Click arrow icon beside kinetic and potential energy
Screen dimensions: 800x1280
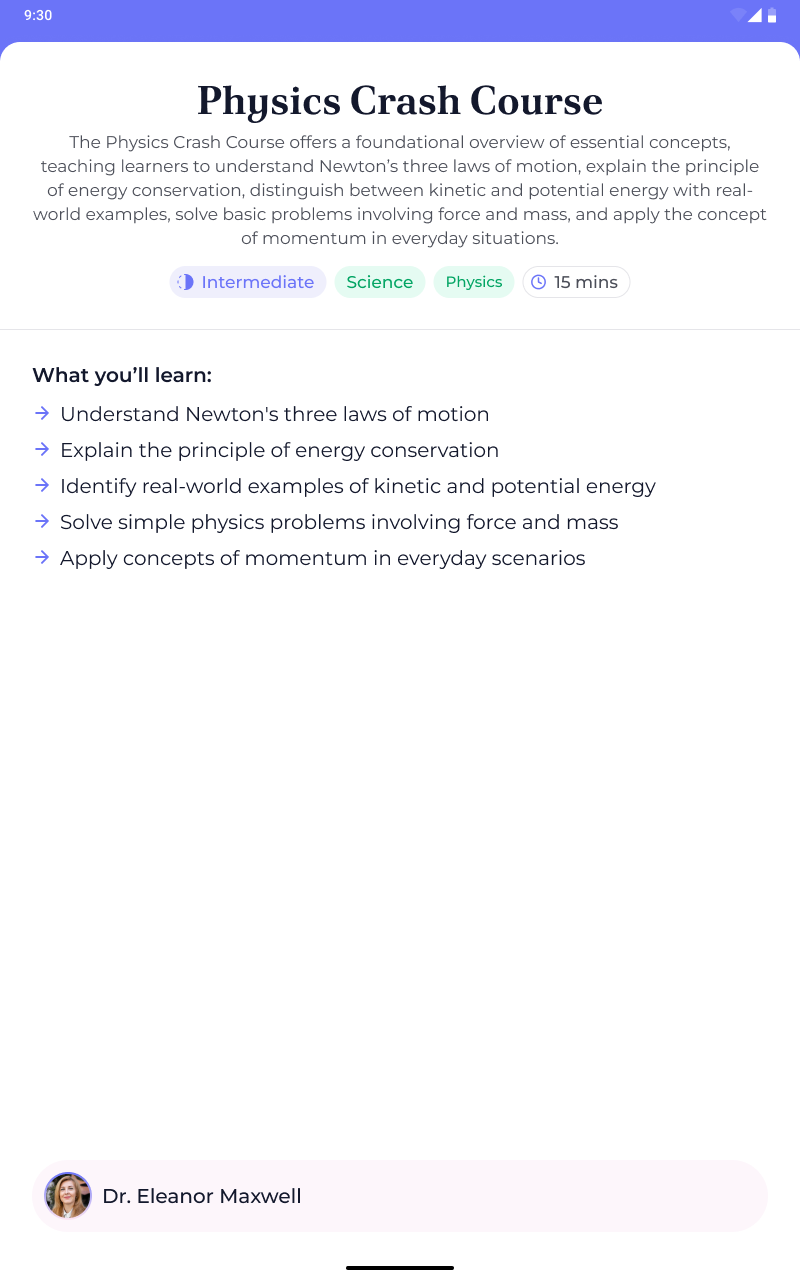coord(42,485)
